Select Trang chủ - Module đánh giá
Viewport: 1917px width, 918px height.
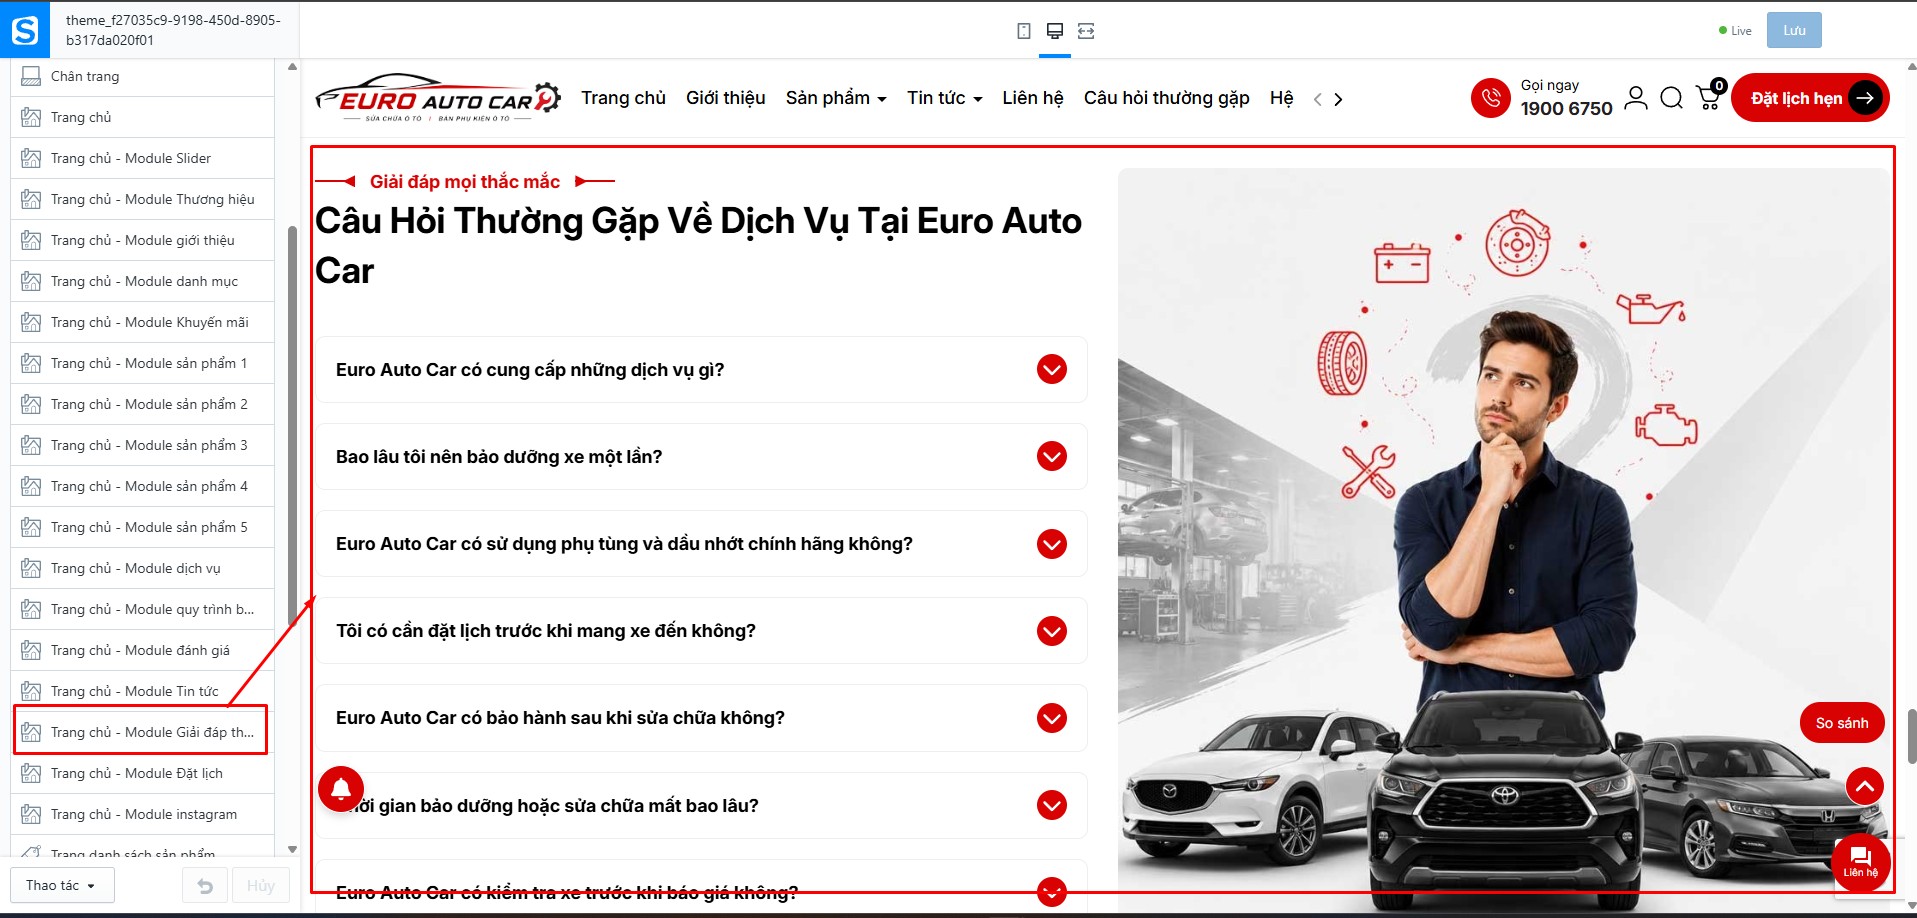tap(143, 650)
